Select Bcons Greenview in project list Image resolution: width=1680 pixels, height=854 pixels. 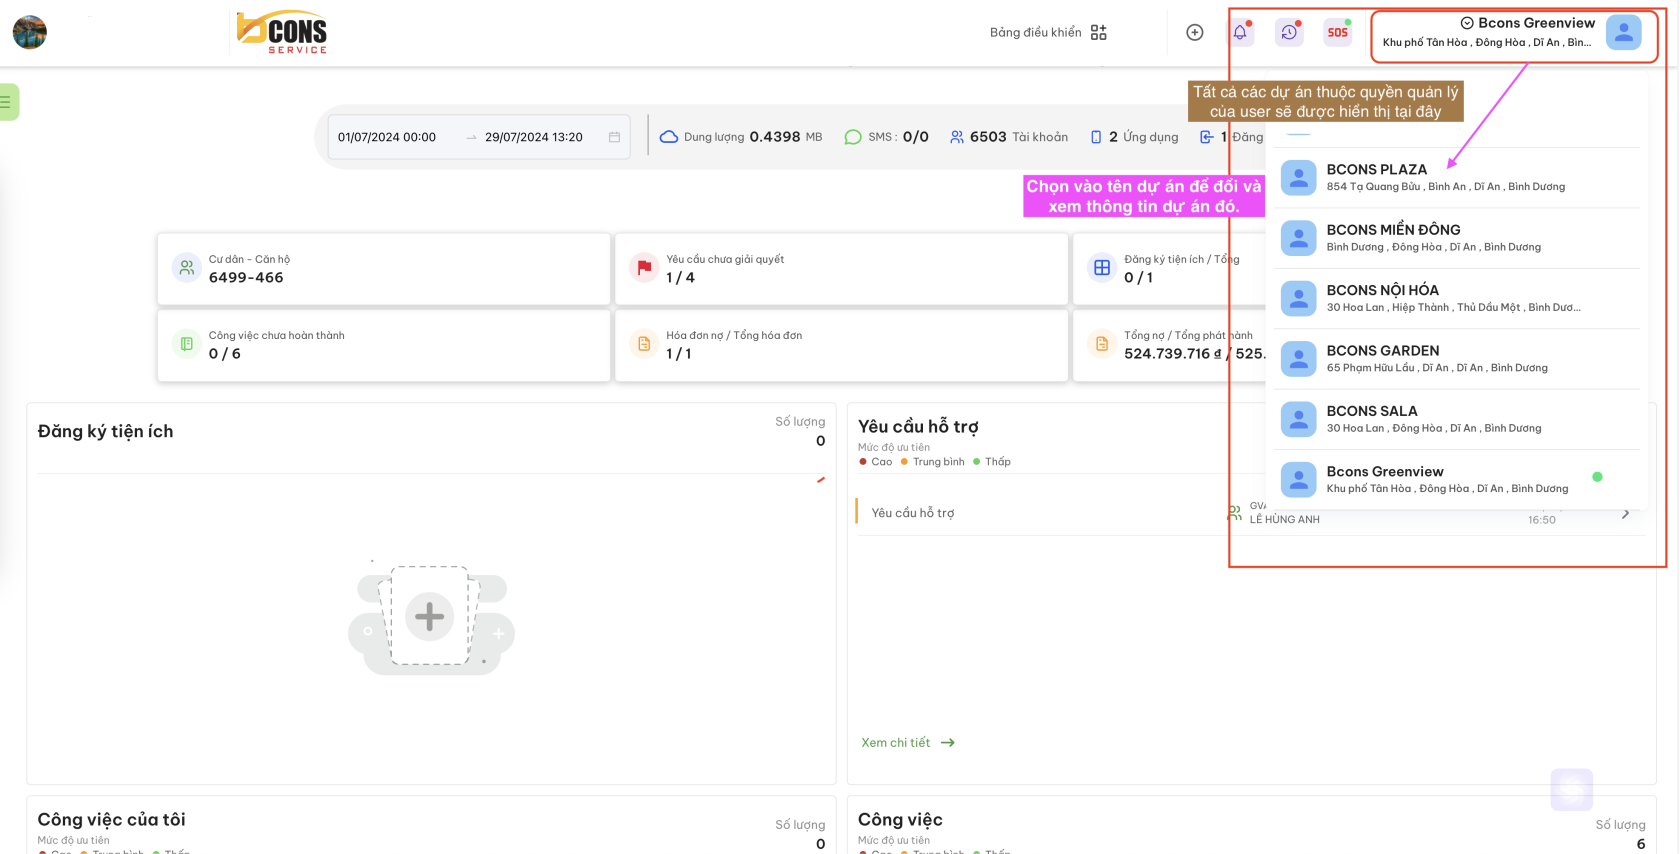tap(1458, 480)
